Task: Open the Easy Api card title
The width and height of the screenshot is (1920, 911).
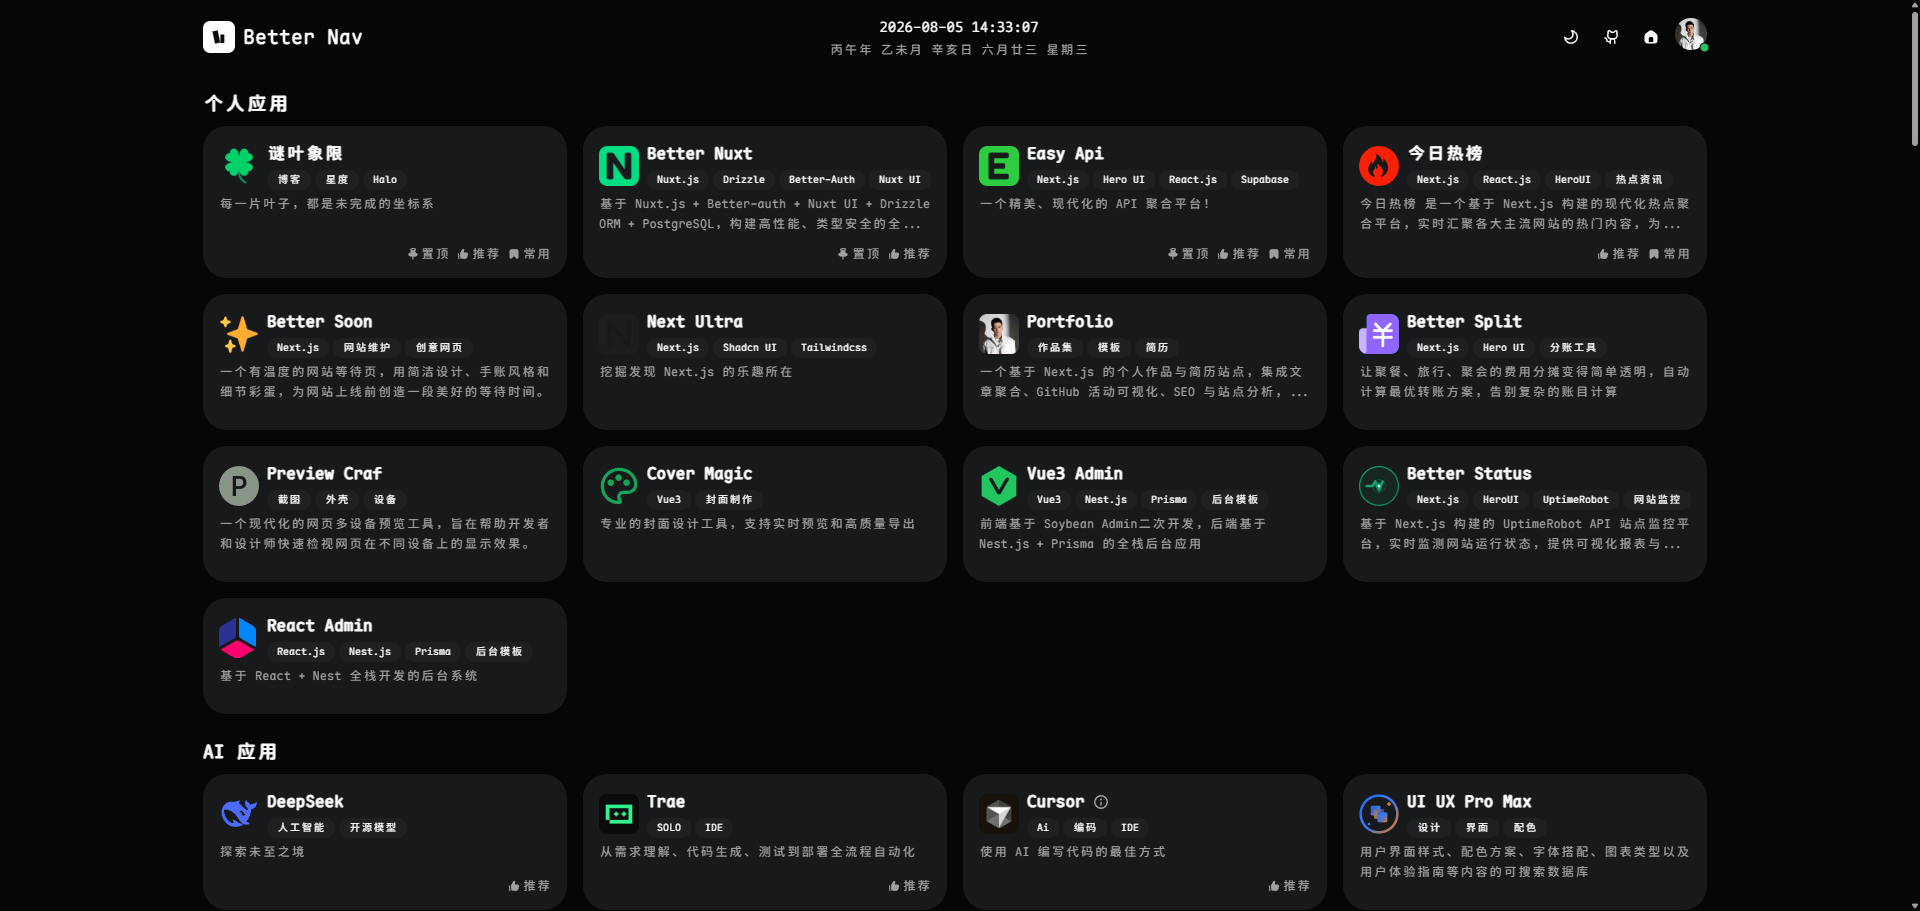Action: (1065, 153)
